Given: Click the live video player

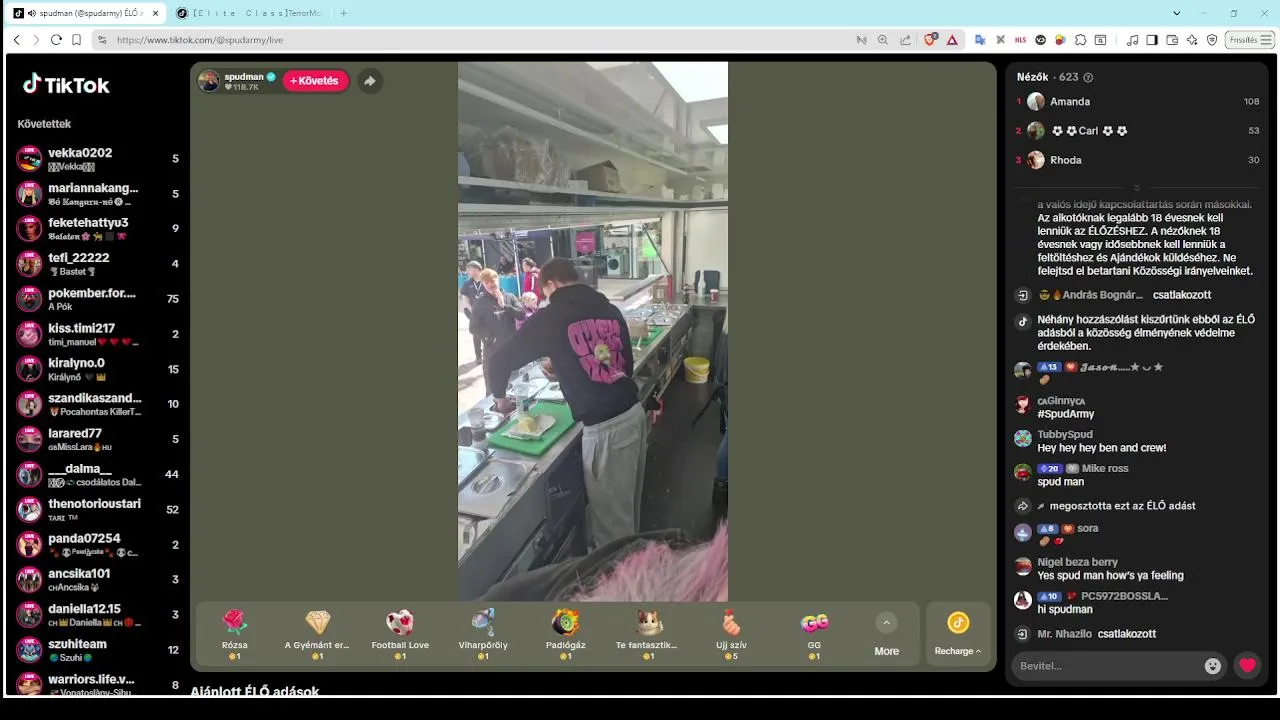Looking at the screenshot, I should tap(593, 331).
